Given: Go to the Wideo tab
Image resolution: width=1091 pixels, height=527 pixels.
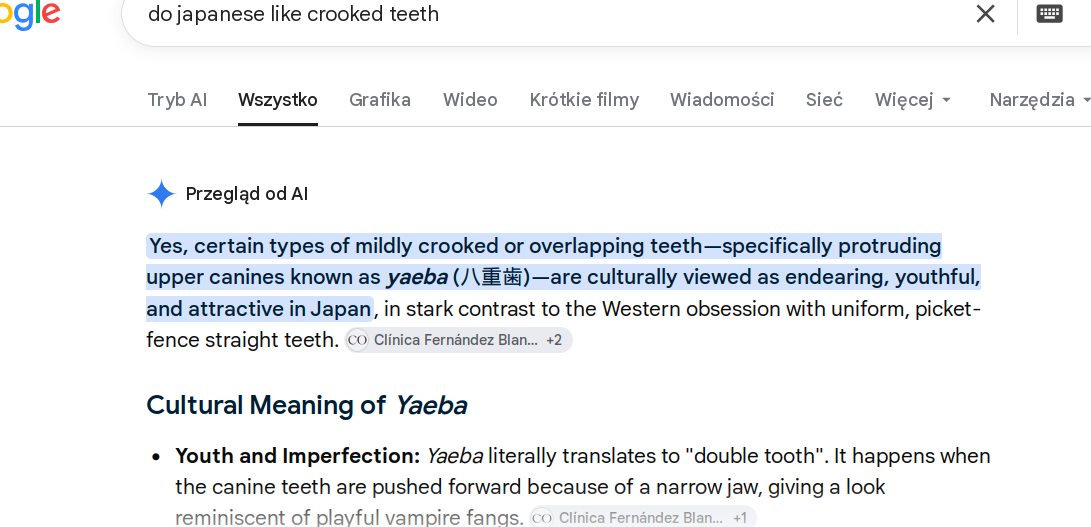Looking at the screenshot, I should click(470, 100).
